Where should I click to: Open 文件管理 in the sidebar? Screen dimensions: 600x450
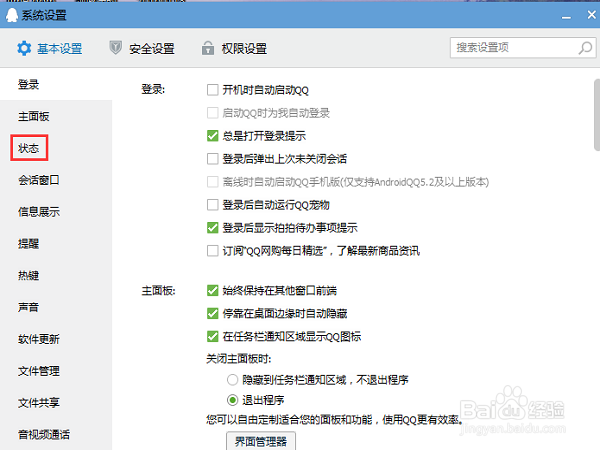point(39,370)
